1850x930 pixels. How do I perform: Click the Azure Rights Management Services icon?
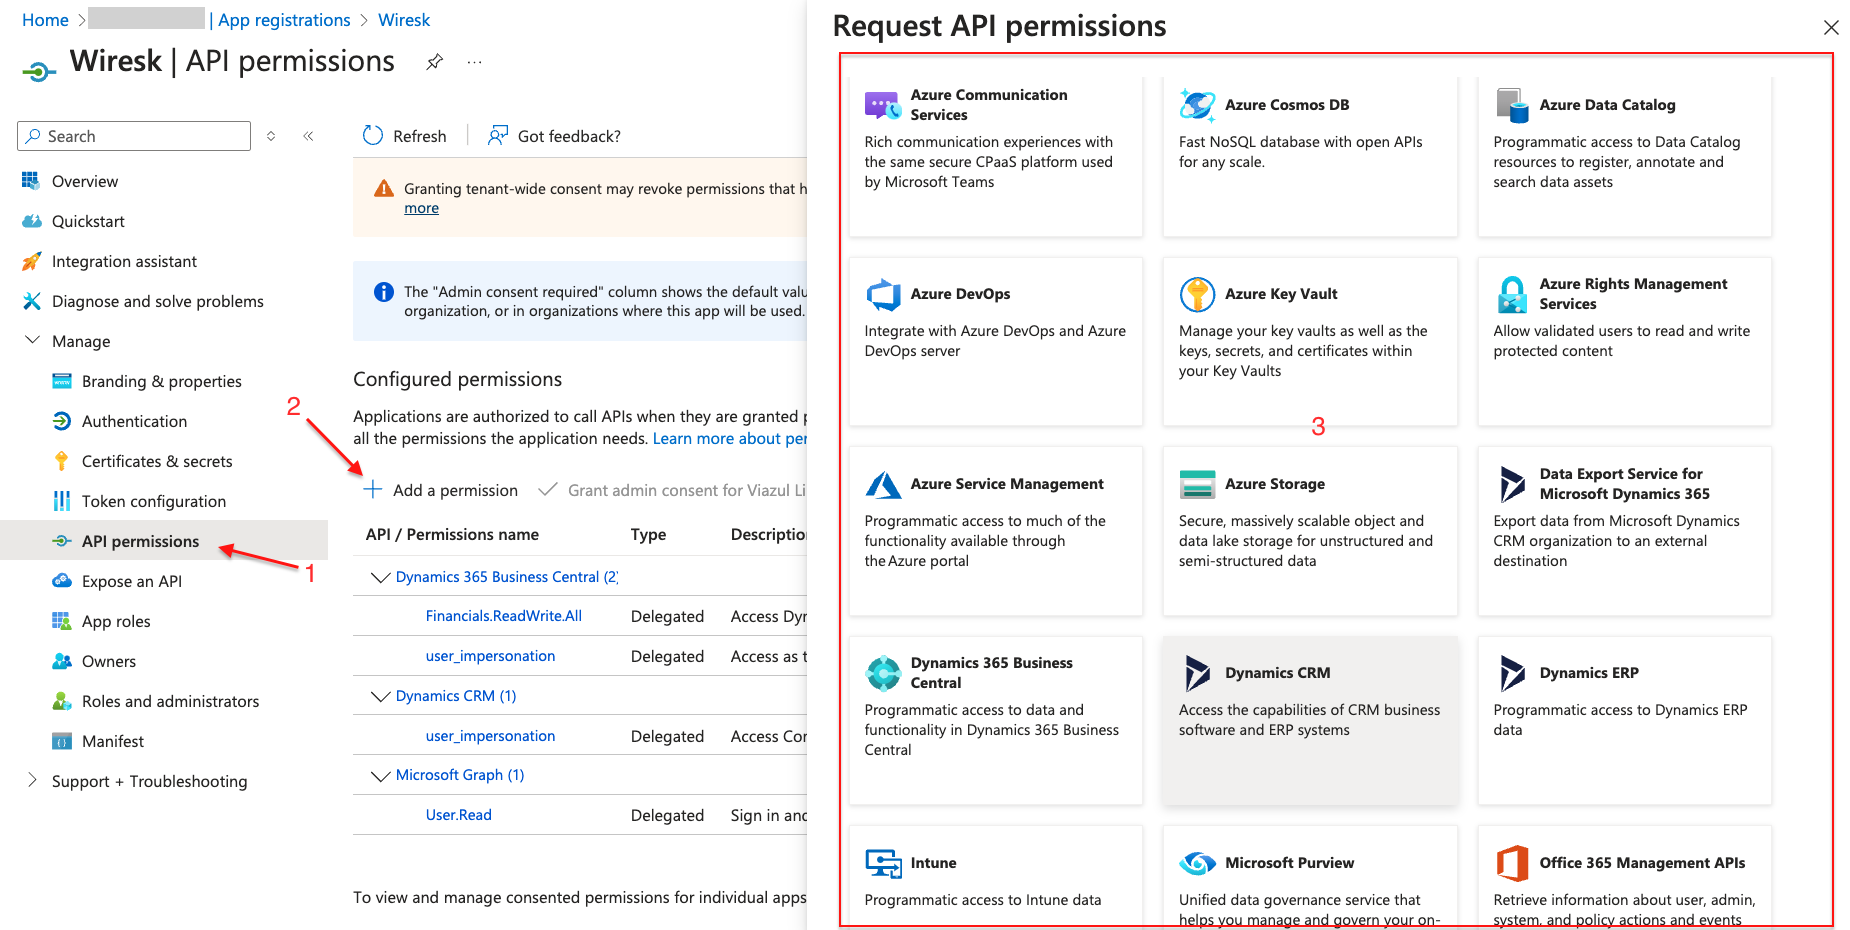coord(1512,294)
